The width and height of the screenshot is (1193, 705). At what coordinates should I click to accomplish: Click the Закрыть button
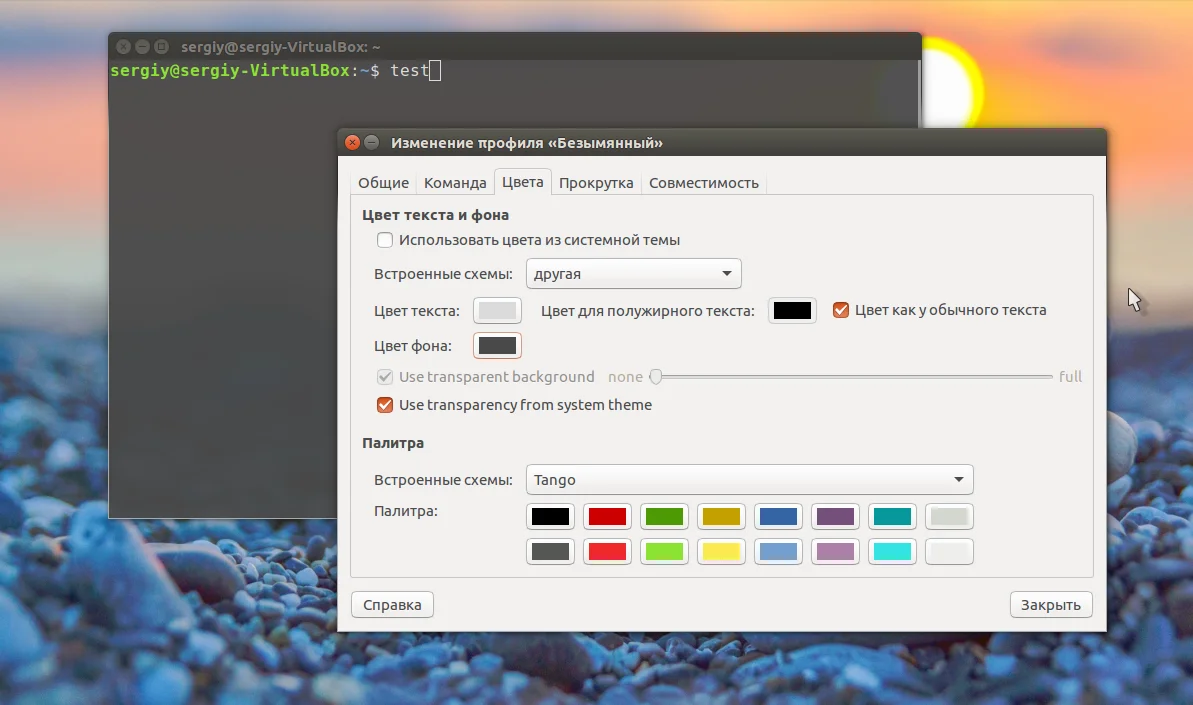[x=1051, y=605]
